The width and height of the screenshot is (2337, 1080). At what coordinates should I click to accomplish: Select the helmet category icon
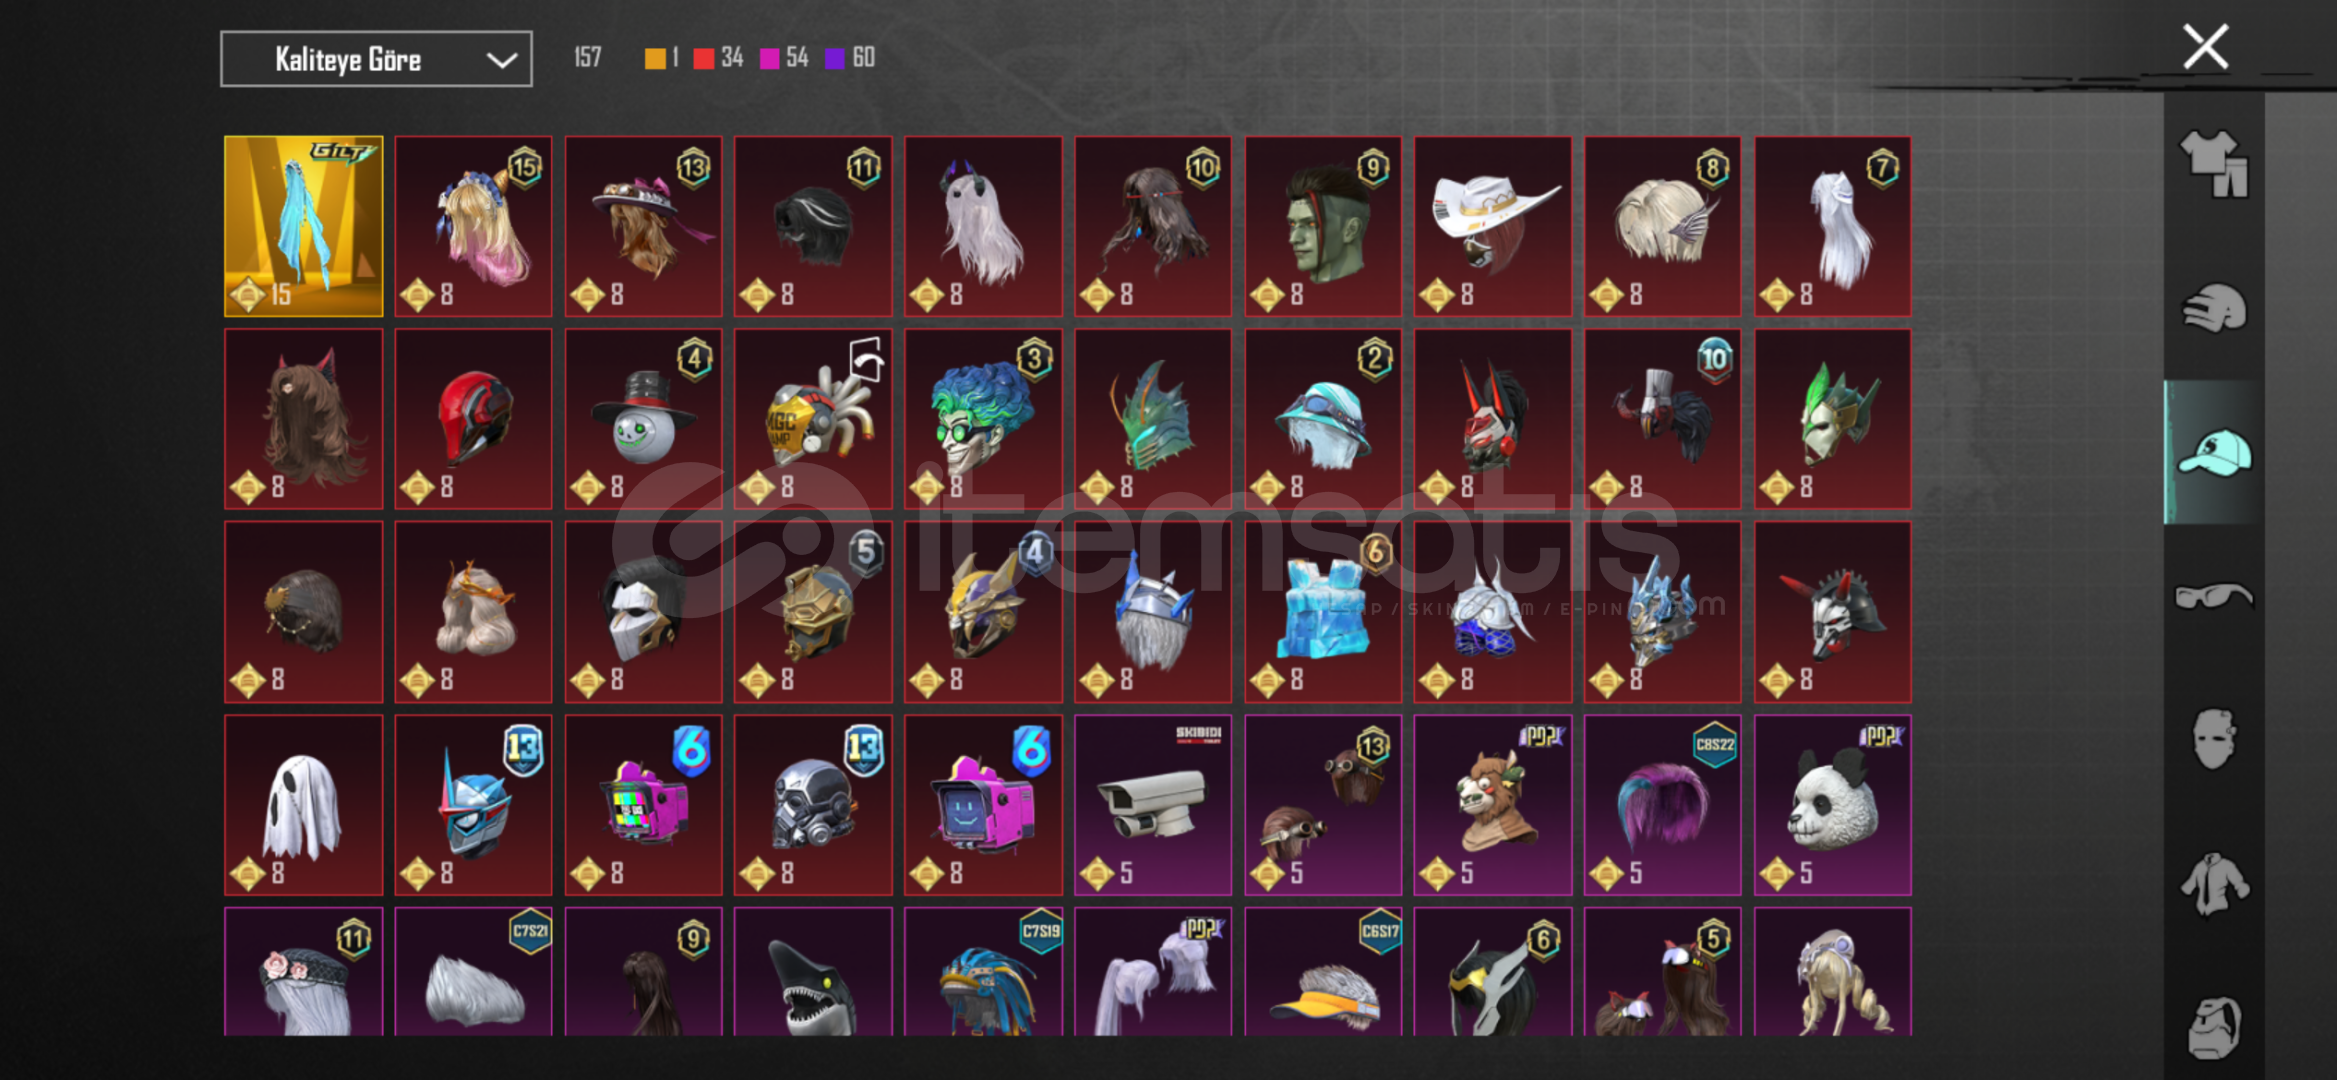2214,308
